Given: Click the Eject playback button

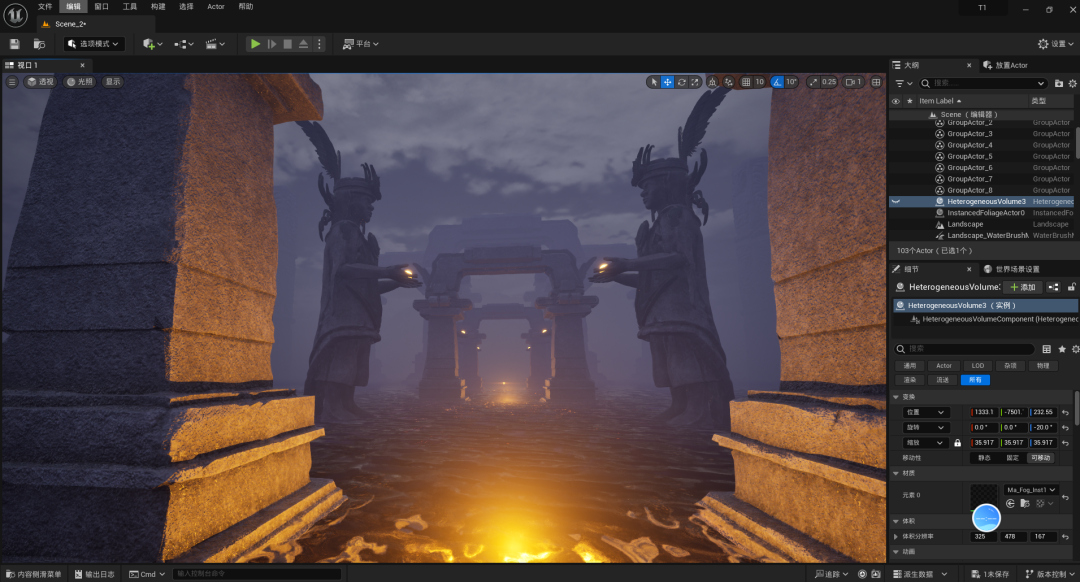Looking at the screenshot, I should (x=303, y=44).
